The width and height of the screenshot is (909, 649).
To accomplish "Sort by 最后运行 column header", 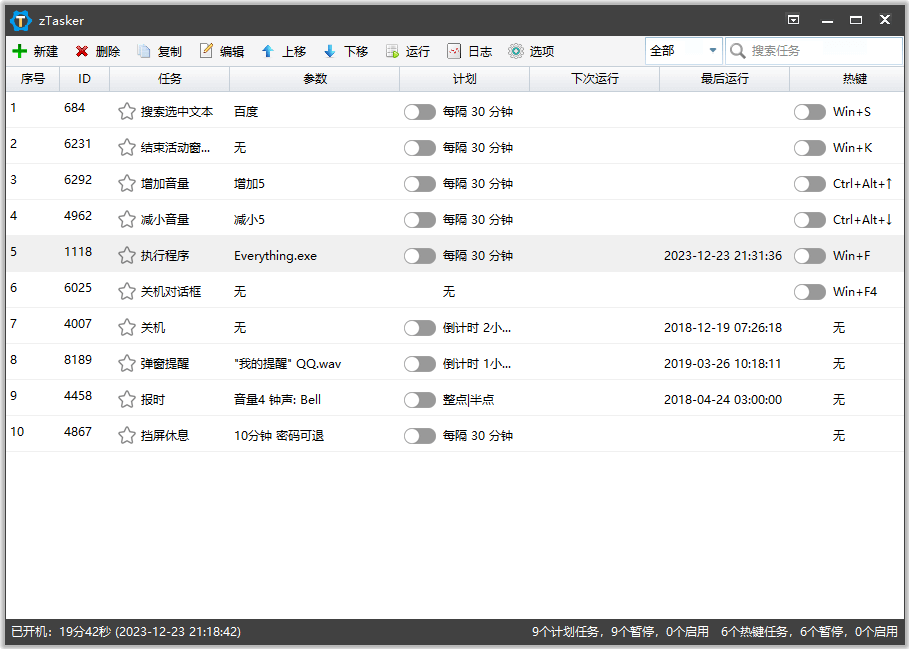I will 724,79.
